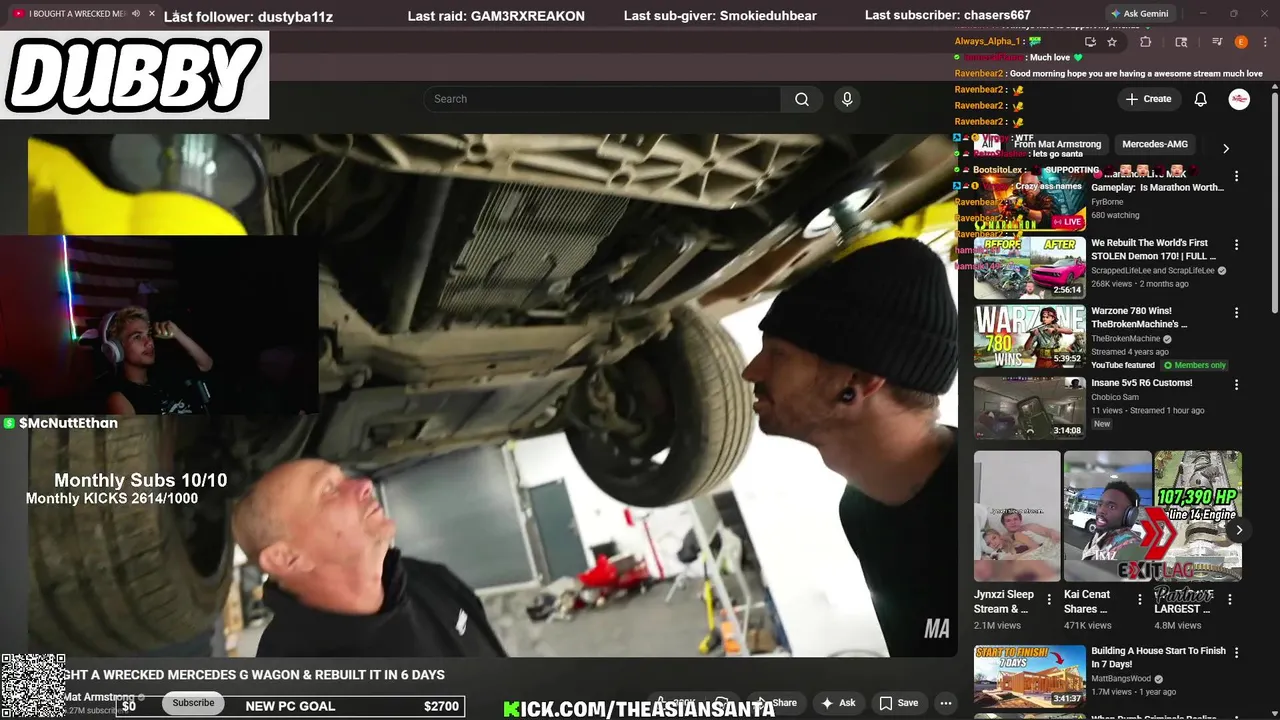
Task: Click the Create button
Action: (1148, 99)
